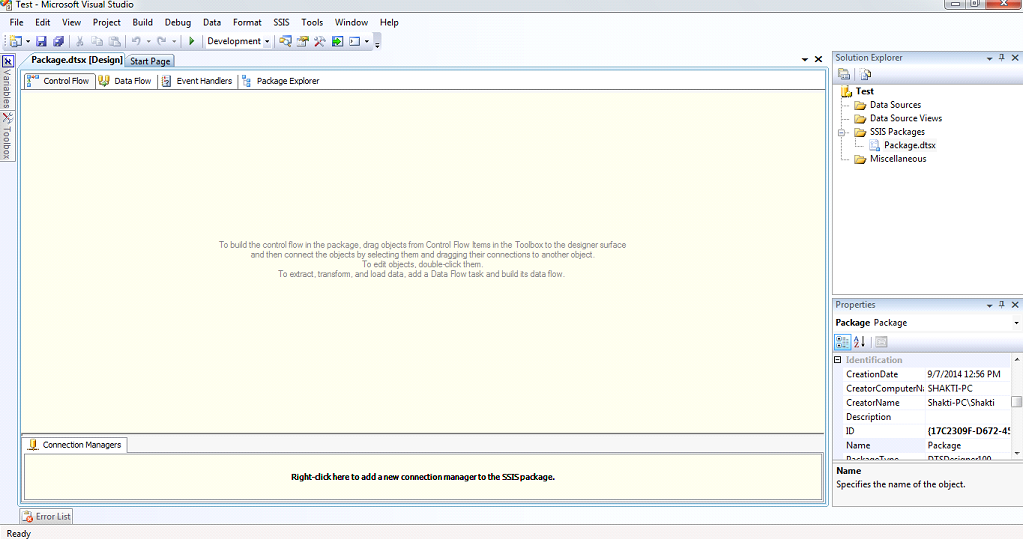
Task: Open the Redo history dropdown arrow
Action: click(174, 41)
